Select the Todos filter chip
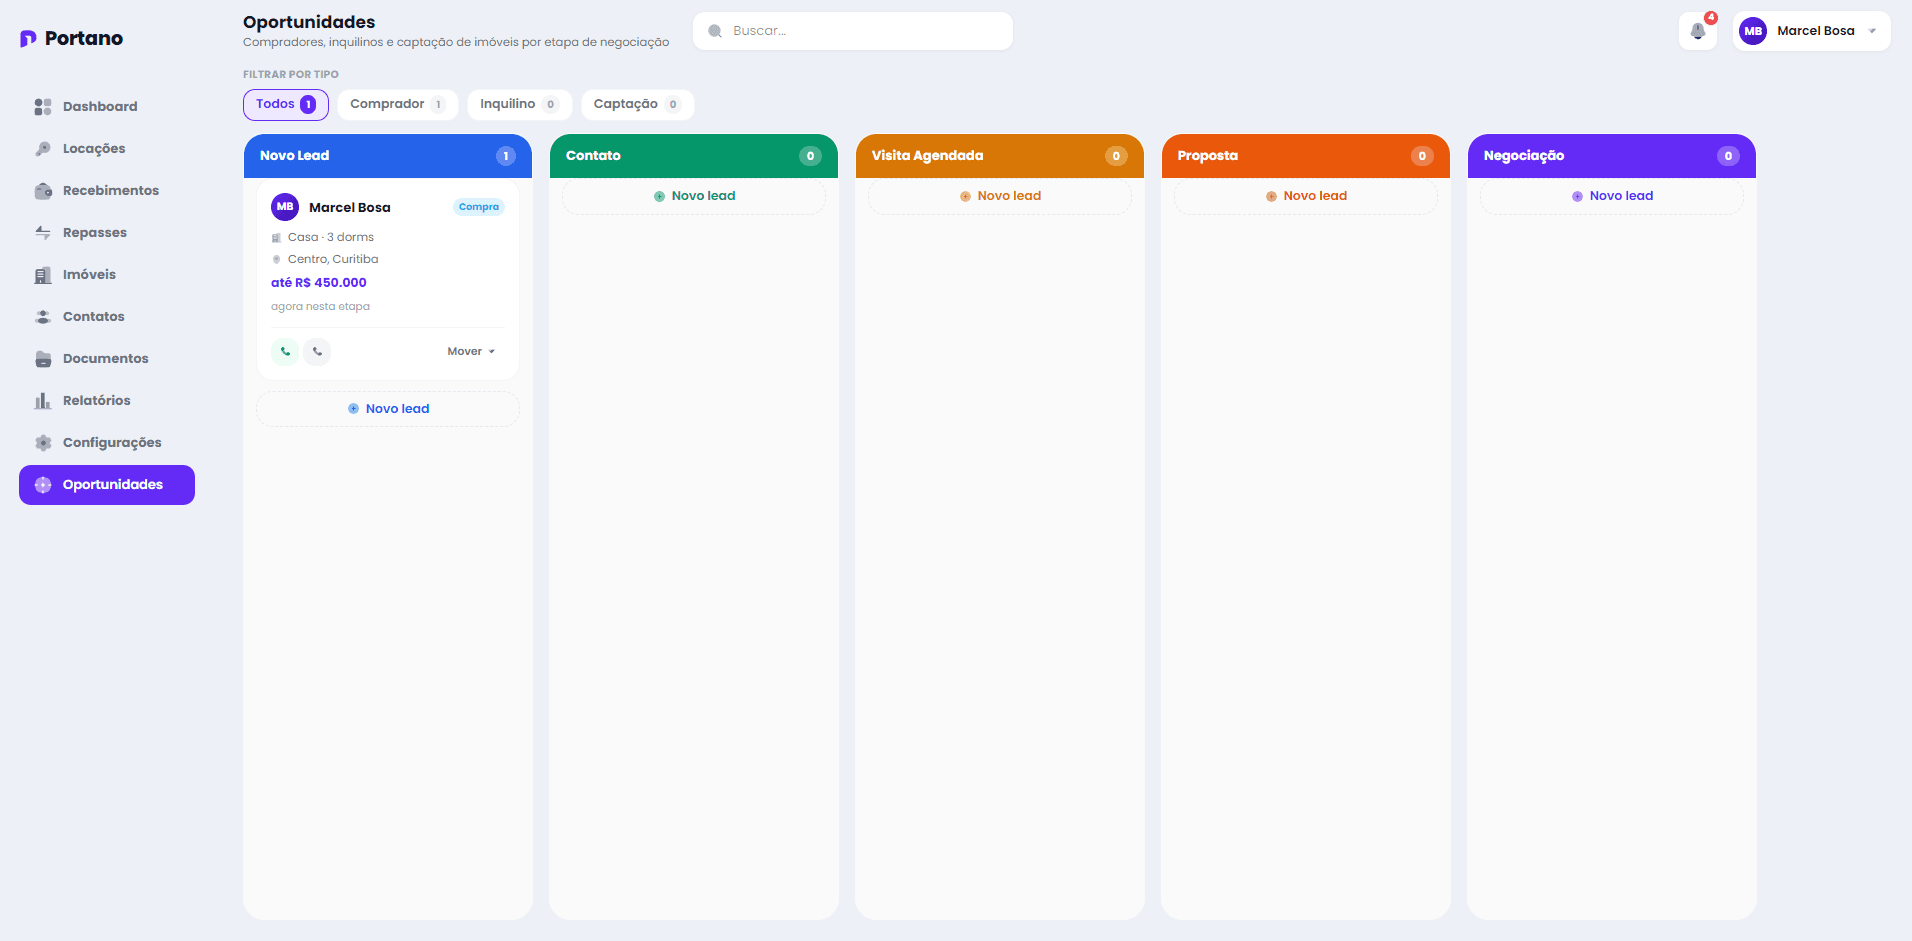This screenshot has height=941, width=1912. coord(286,105)
